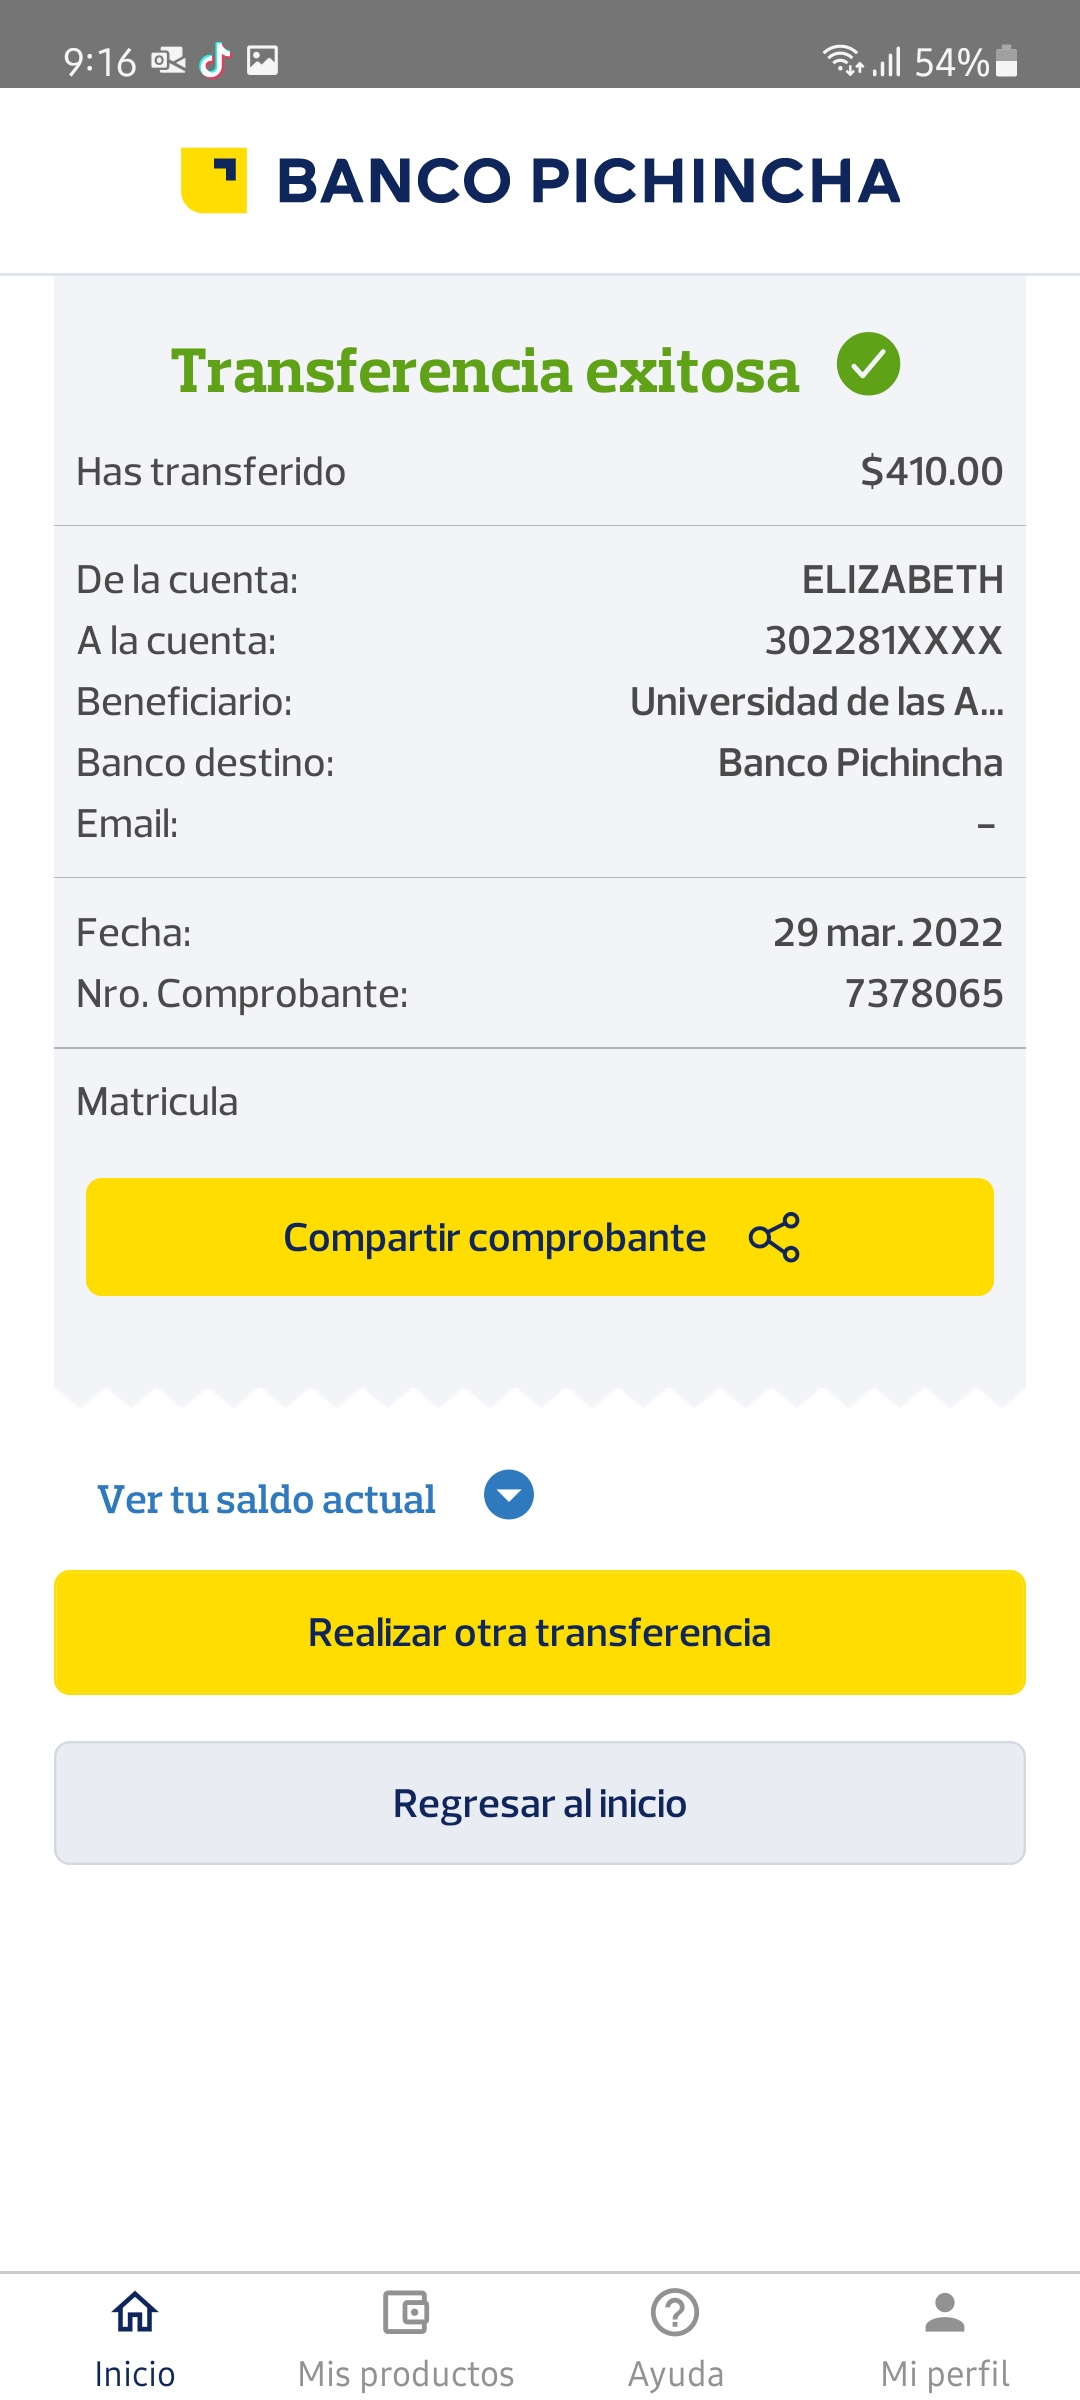Tap the Mis productos wallet icon
1080x2400 pixels.
click(406, 2312)
